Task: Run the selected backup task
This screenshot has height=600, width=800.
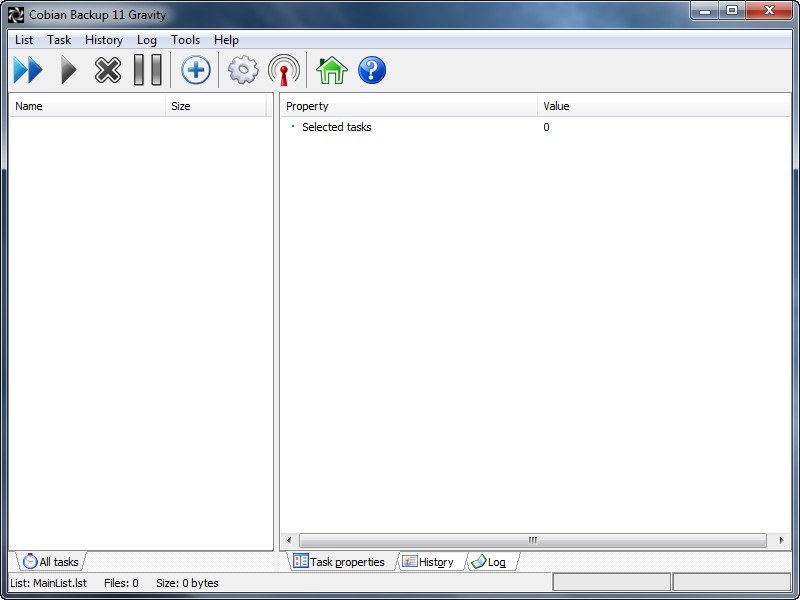Action: [67, 70]
